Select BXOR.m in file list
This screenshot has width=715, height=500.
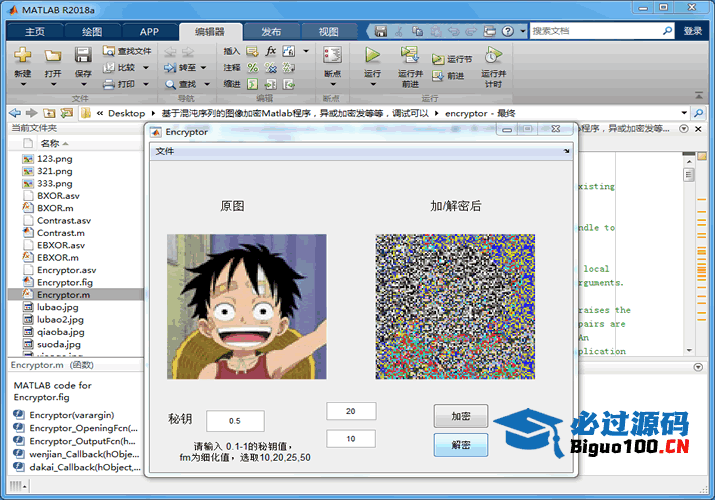pyautogui.click(x=55, y=208)
